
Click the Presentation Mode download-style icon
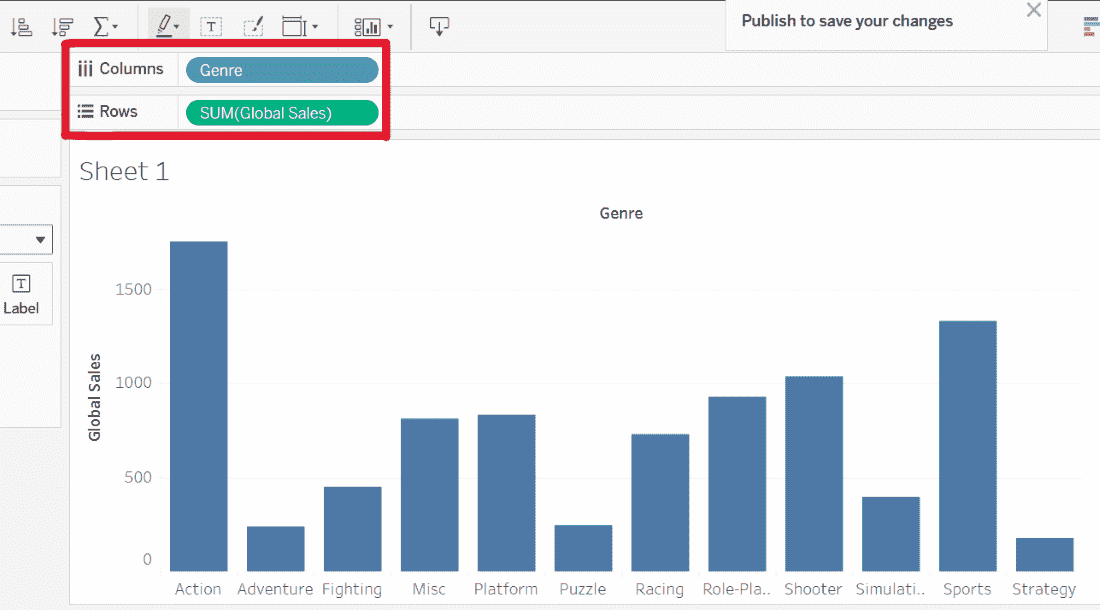coord(439,27)
